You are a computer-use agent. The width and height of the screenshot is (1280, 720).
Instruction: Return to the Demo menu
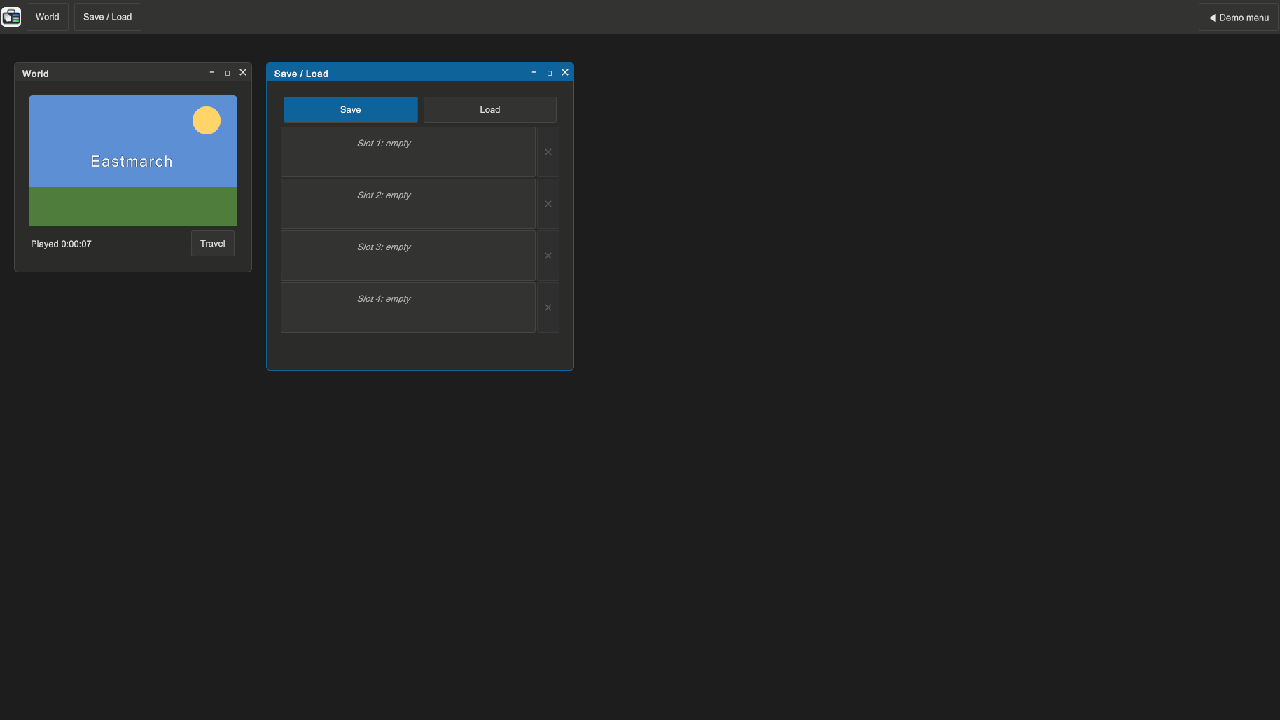click(1238, 17)
